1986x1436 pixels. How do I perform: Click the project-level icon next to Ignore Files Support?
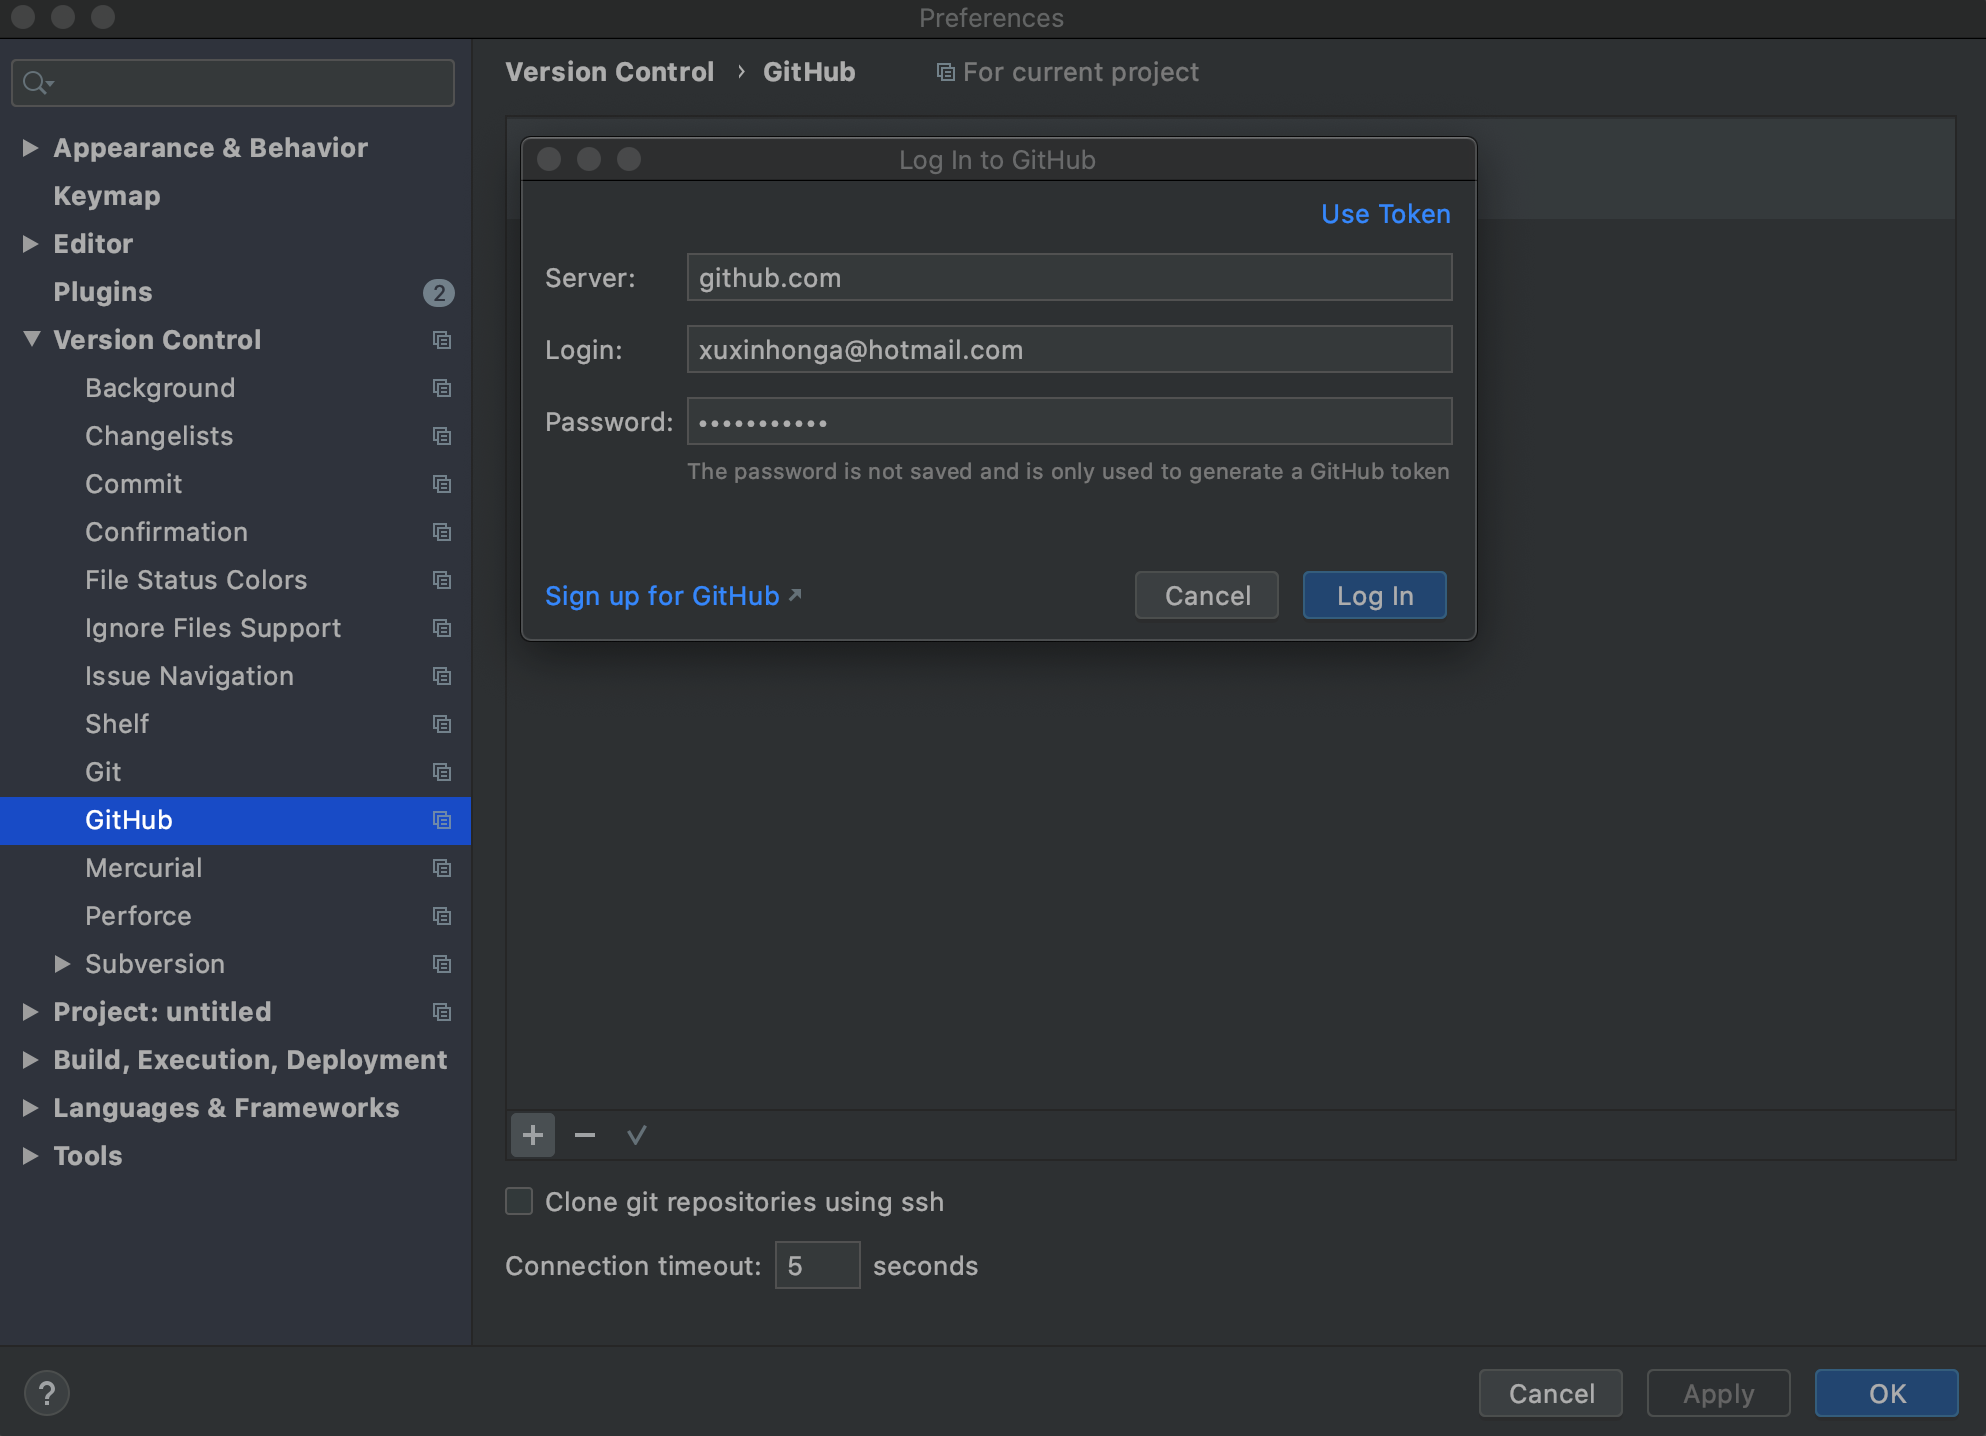442,628
